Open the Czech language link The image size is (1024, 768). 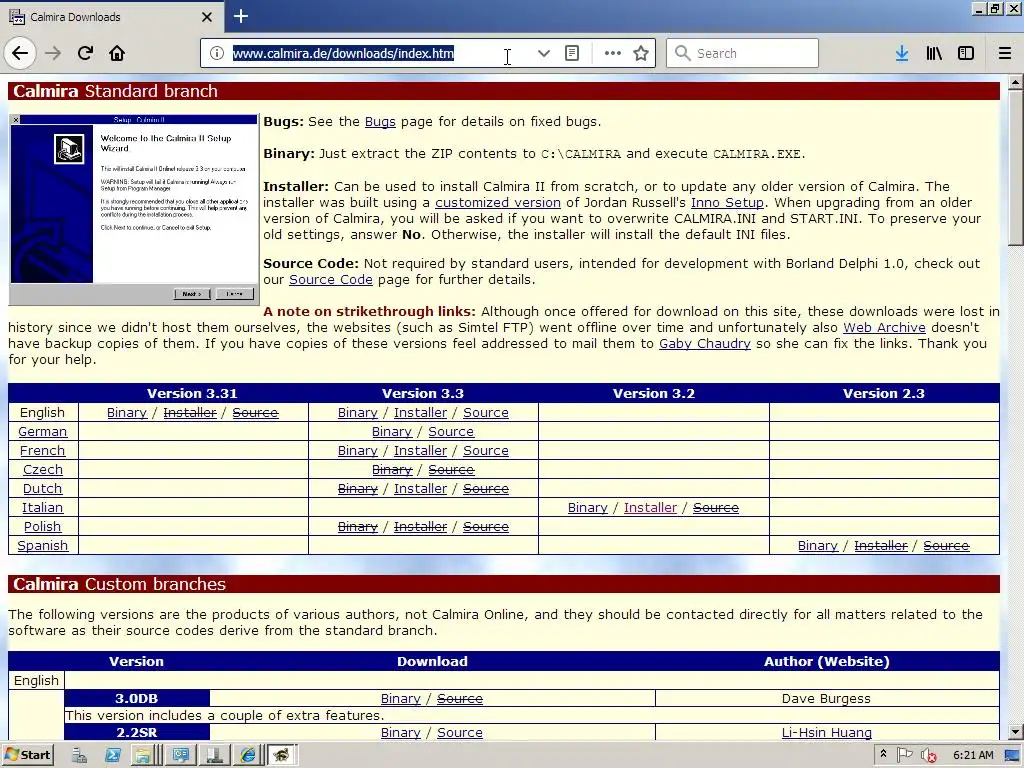click(42, 470)
